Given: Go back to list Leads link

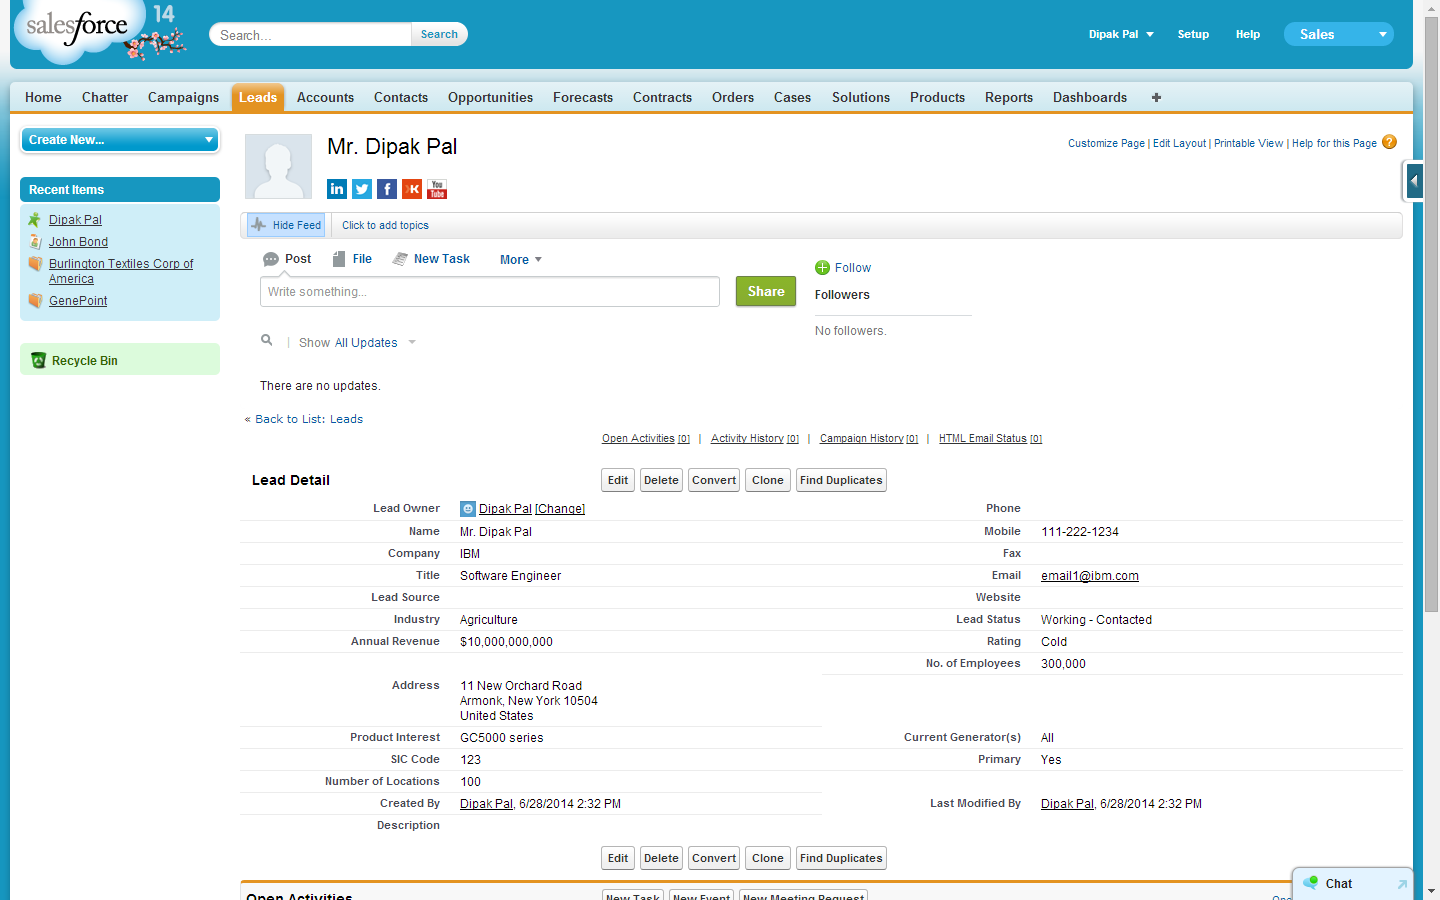Looking at the screenshot, I should 309,419.
